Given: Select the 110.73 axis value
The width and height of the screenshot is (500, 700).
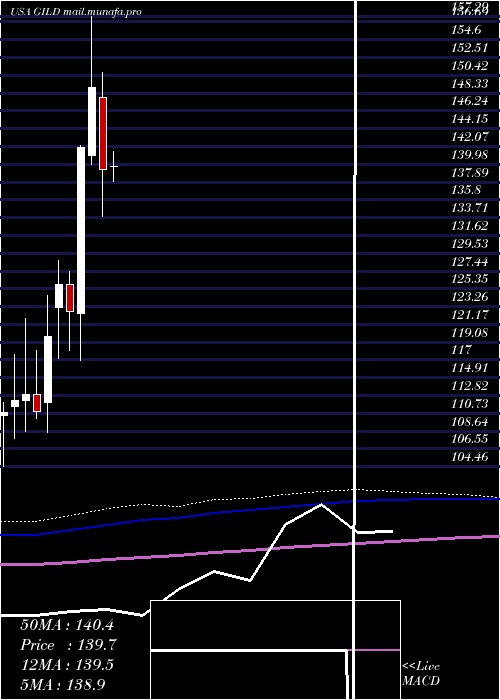Looking at the screenshot, I should (469, 404).
